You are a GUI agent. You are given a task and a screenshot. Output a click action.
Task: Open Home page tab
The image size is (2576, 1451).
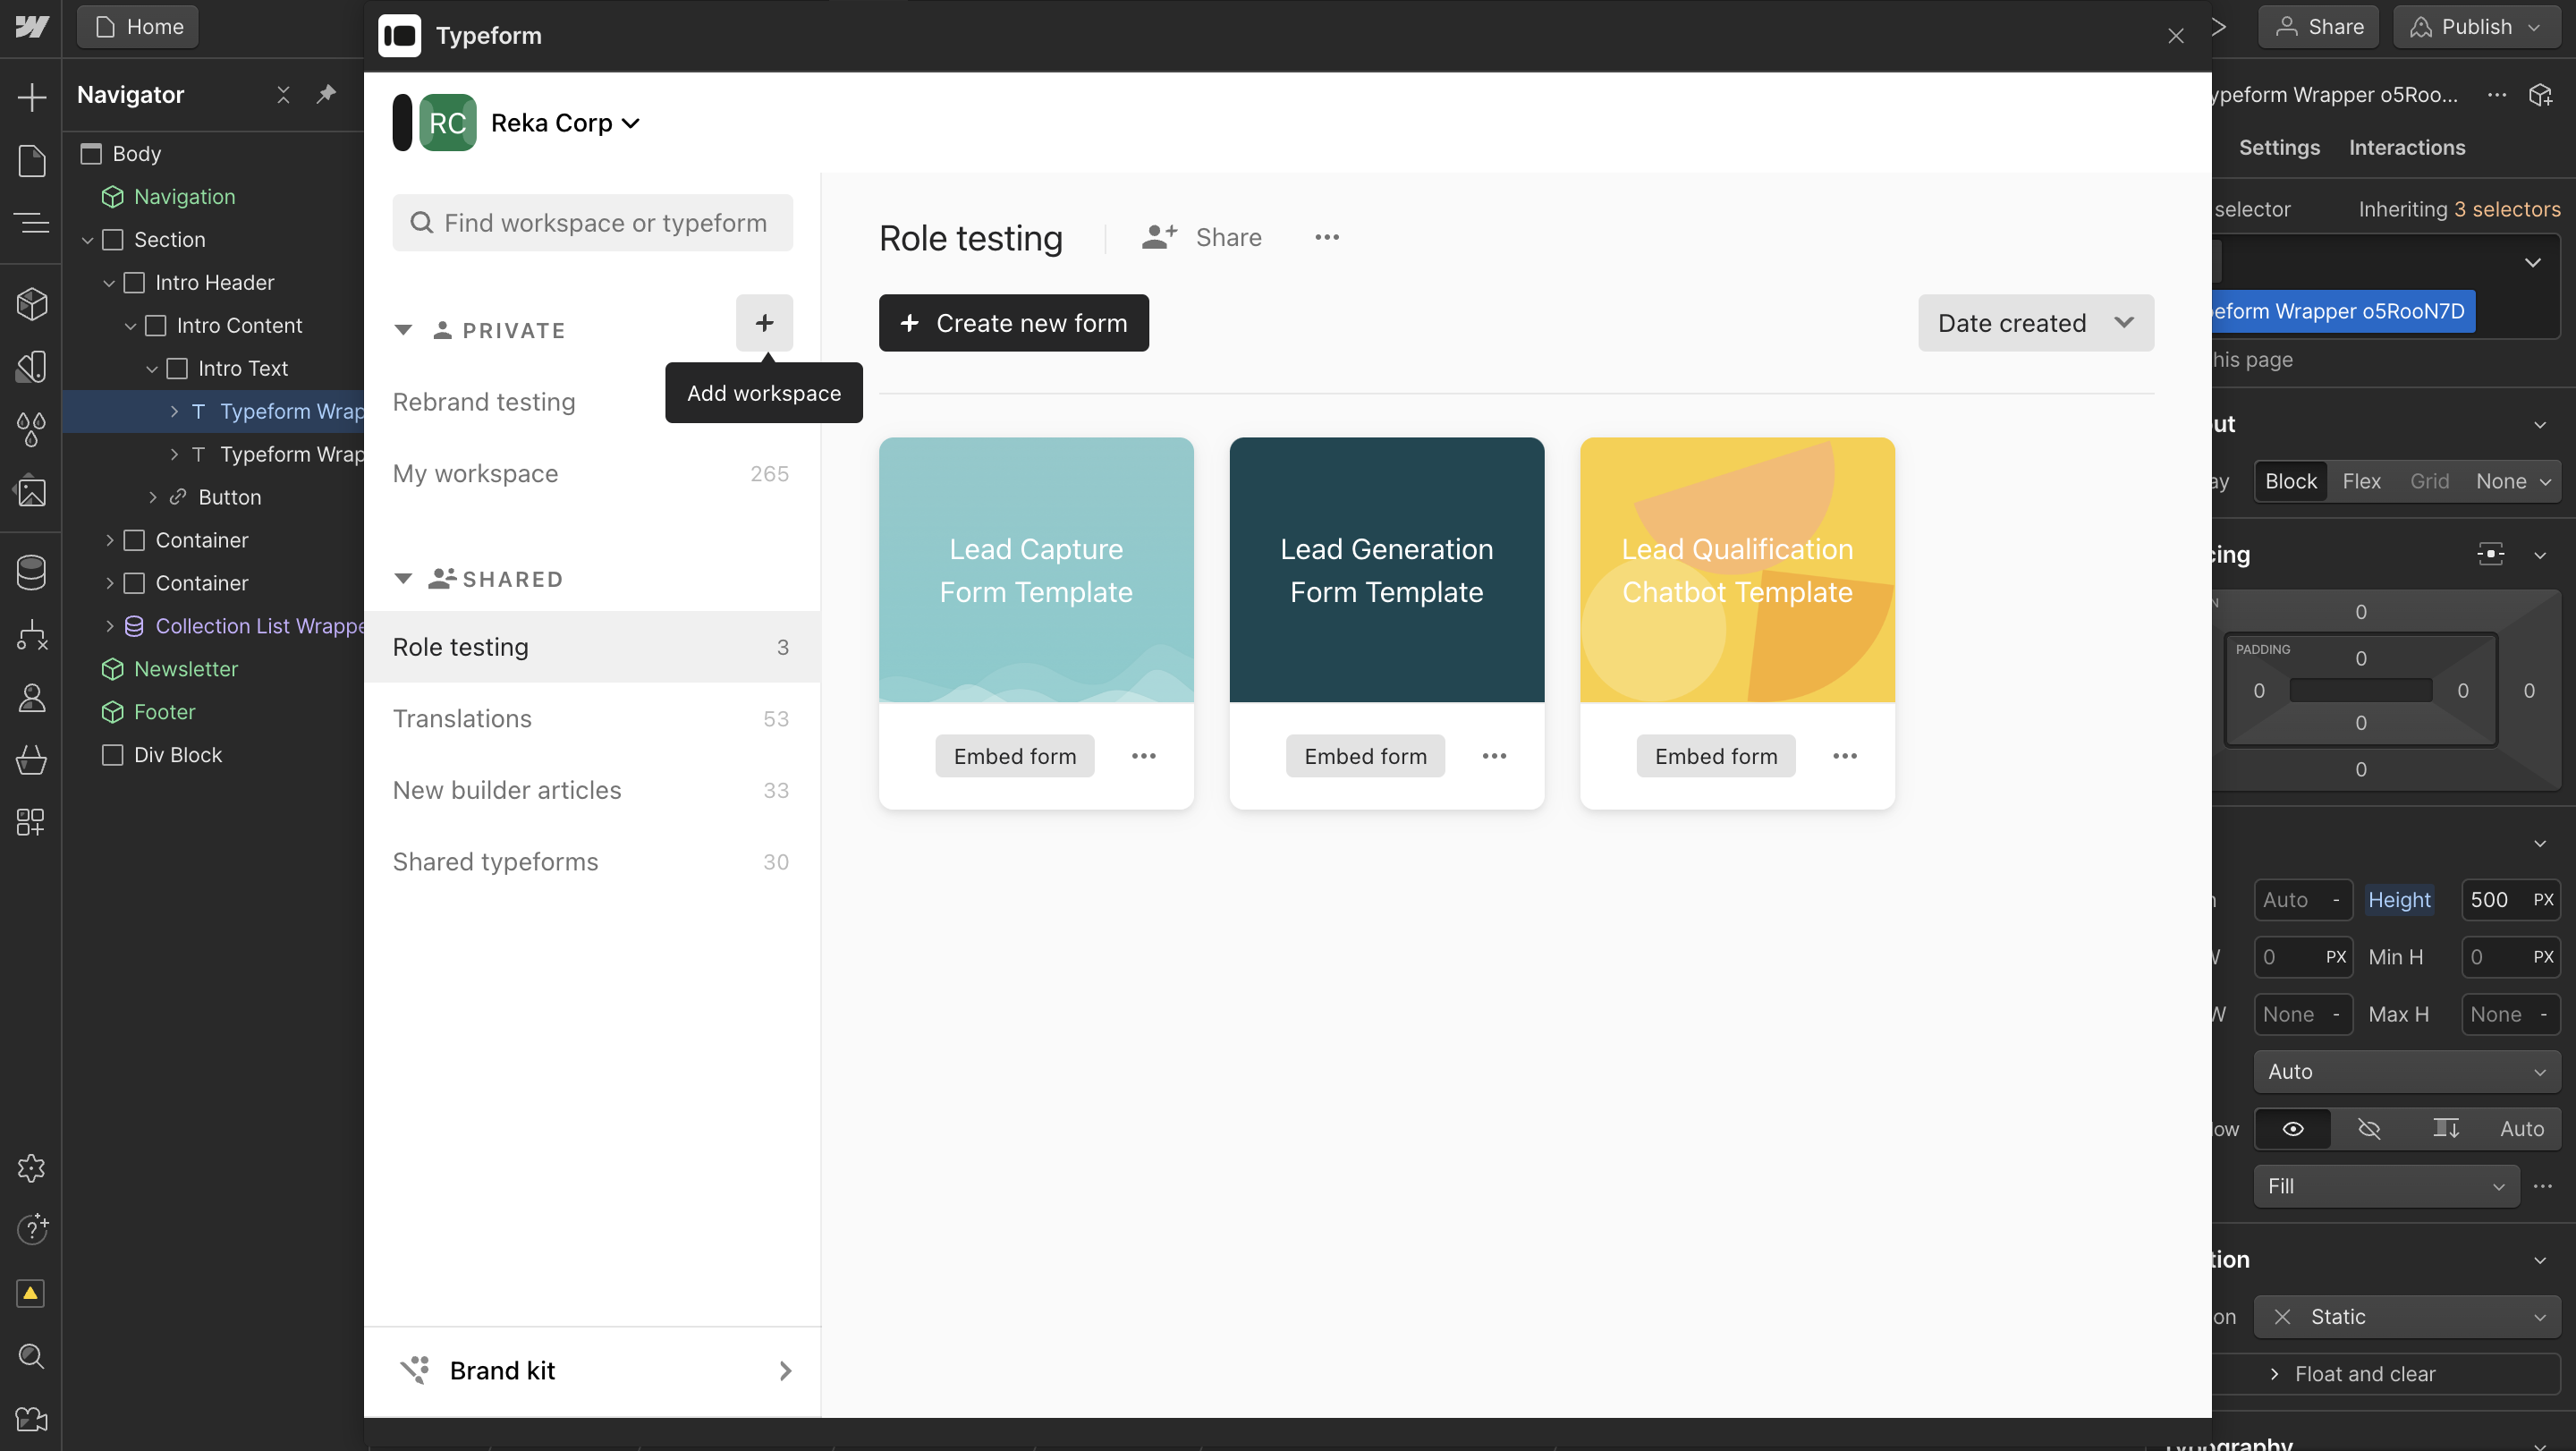click(x=138, y=27)
